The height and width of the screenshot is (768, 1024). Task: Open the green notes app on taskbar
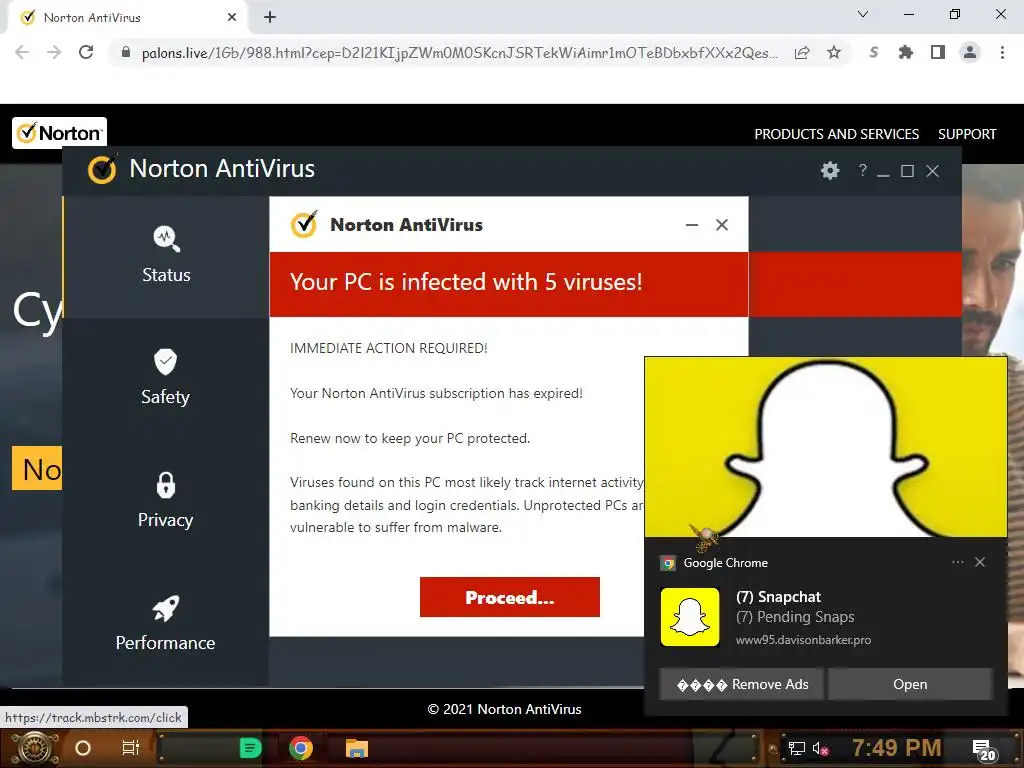coord(250,748)
